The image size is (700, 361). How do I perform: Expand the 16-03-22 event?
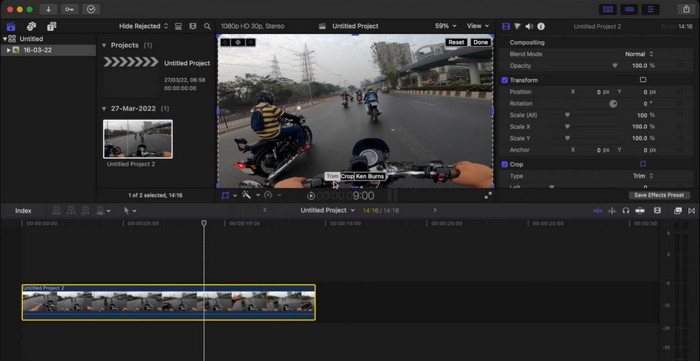[x=8, y=50]
